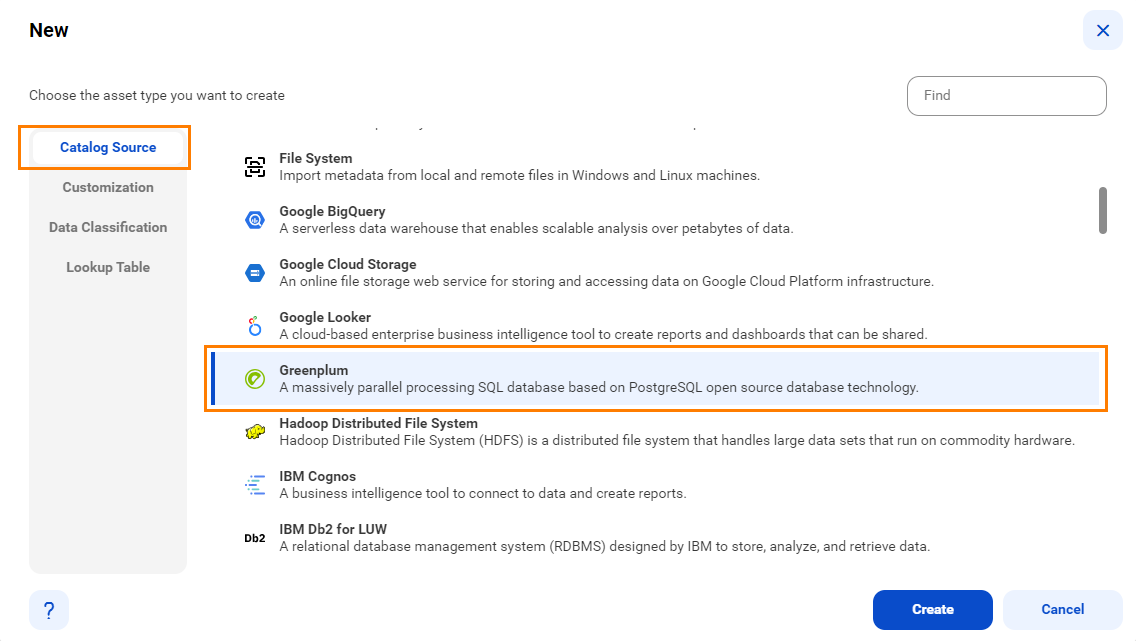Click the green Greenplum logo icon

point(255,379)
